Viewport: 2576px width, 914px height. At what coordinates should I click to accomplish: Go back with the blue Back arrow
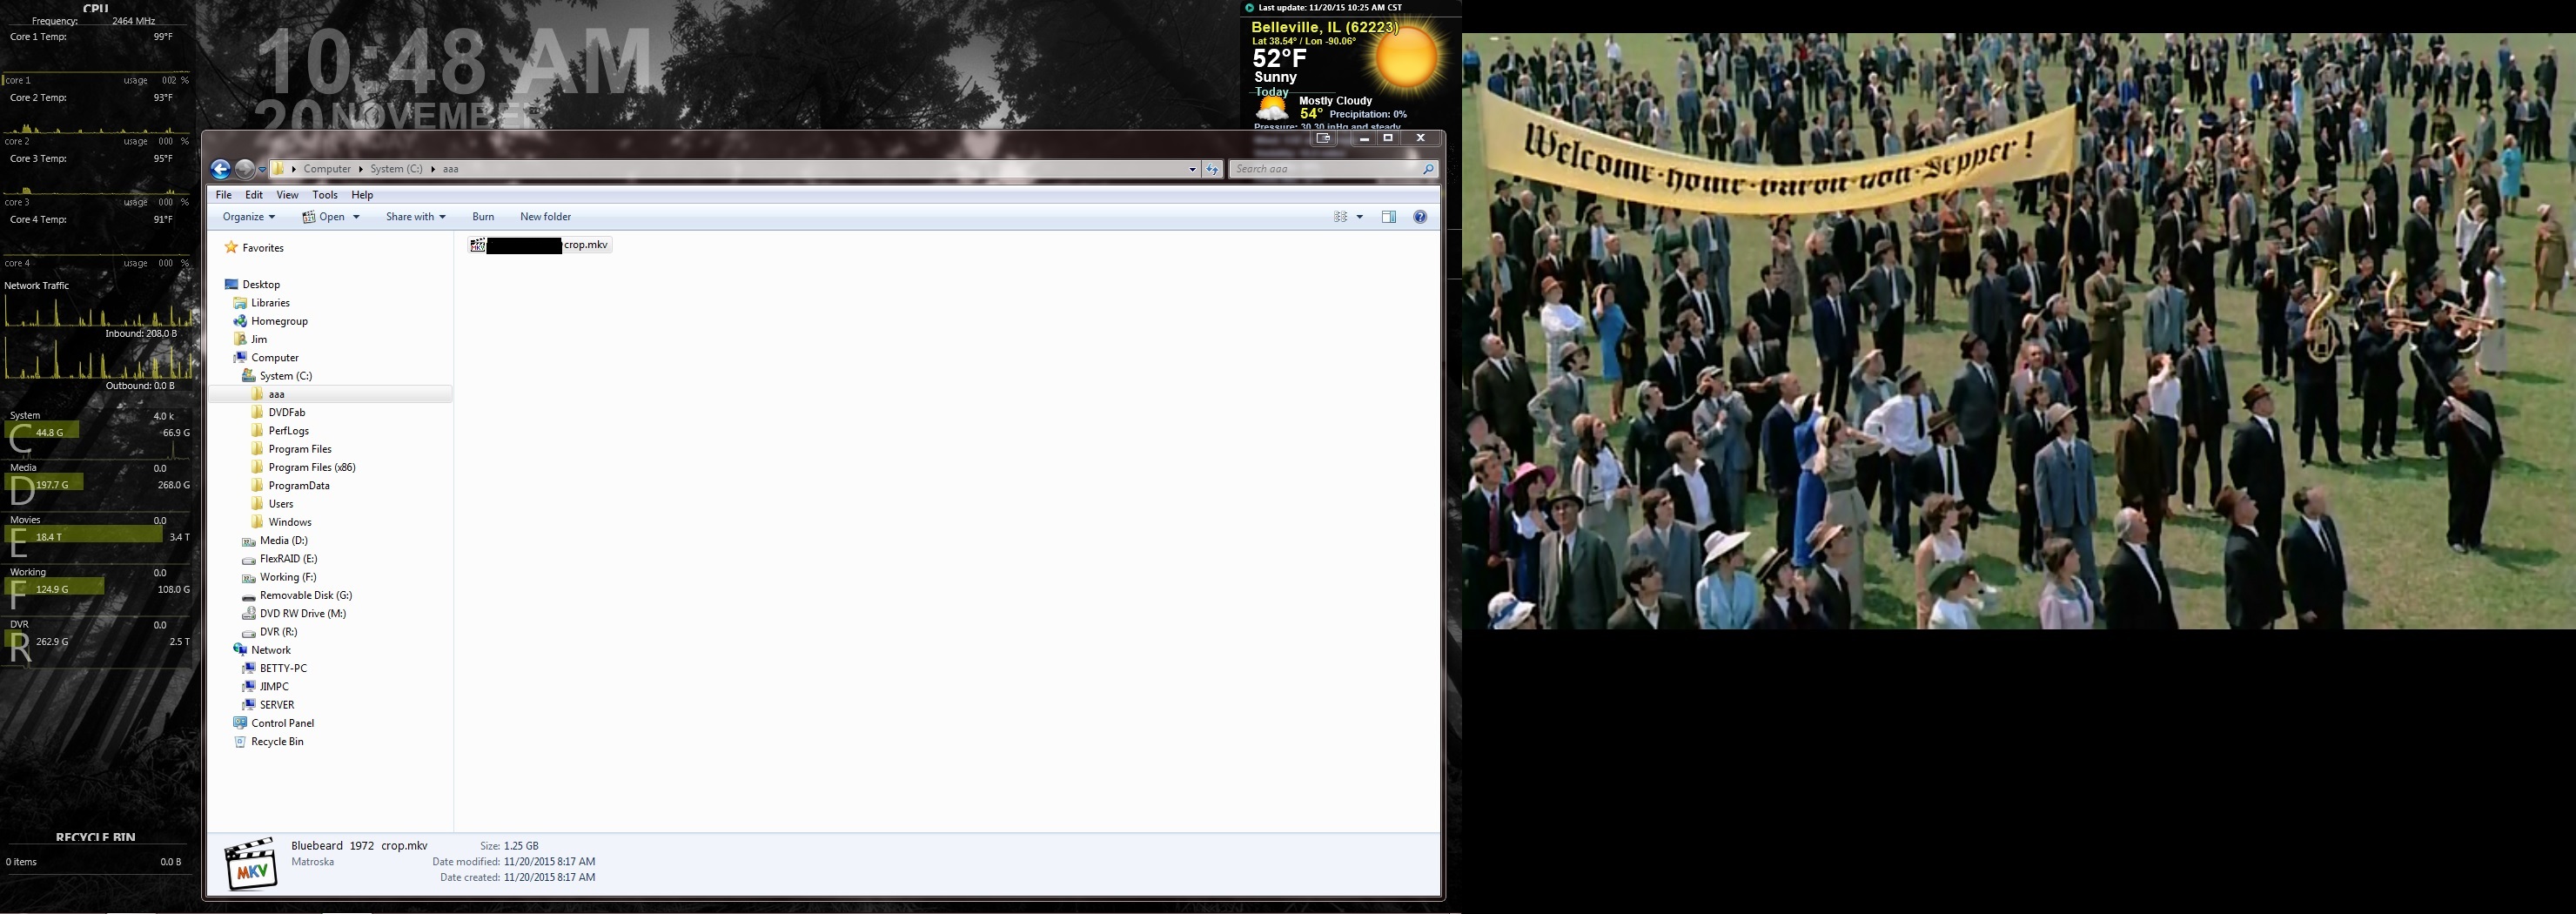click(221, 169)
